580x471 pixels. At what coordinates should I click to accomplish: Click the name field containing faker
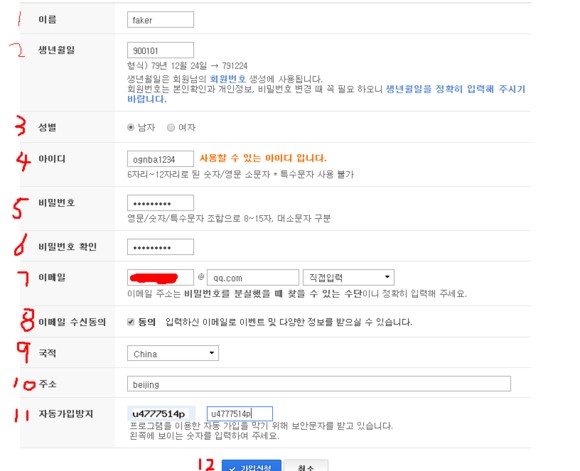coord(160,20)
